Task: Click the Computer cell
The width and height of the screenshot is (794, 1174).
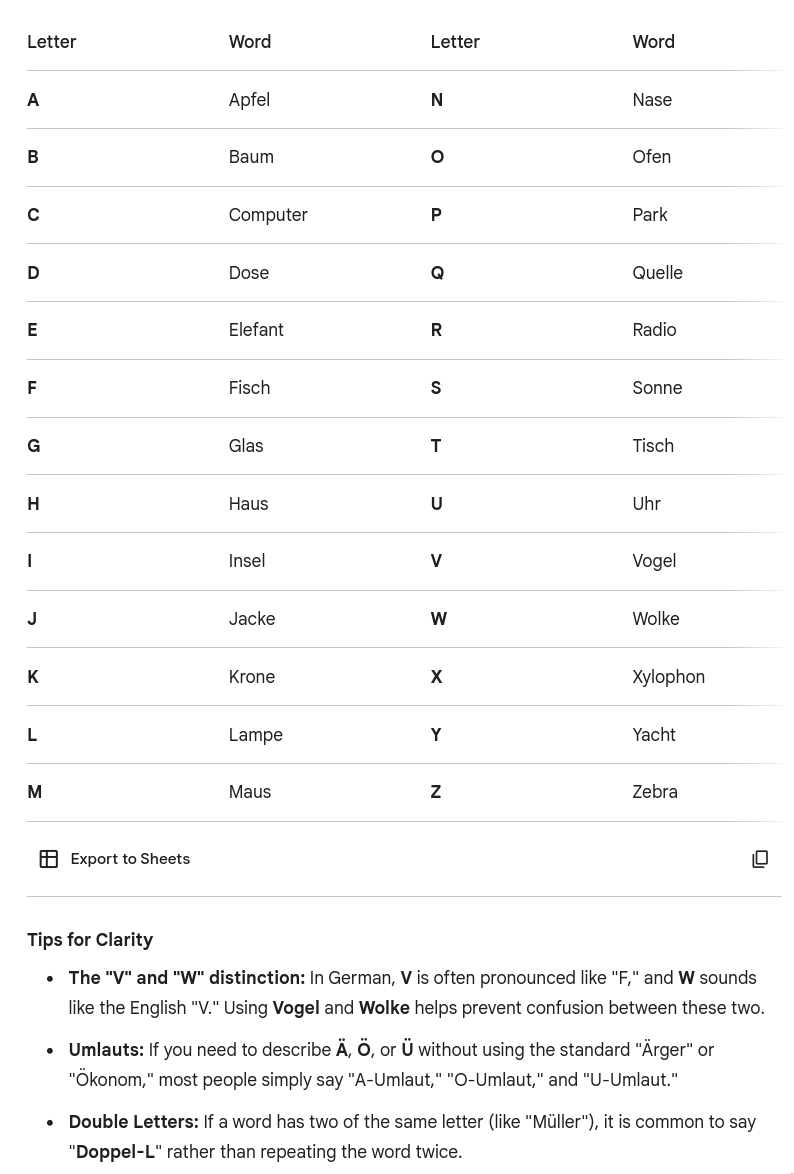Action: (268, 215)
